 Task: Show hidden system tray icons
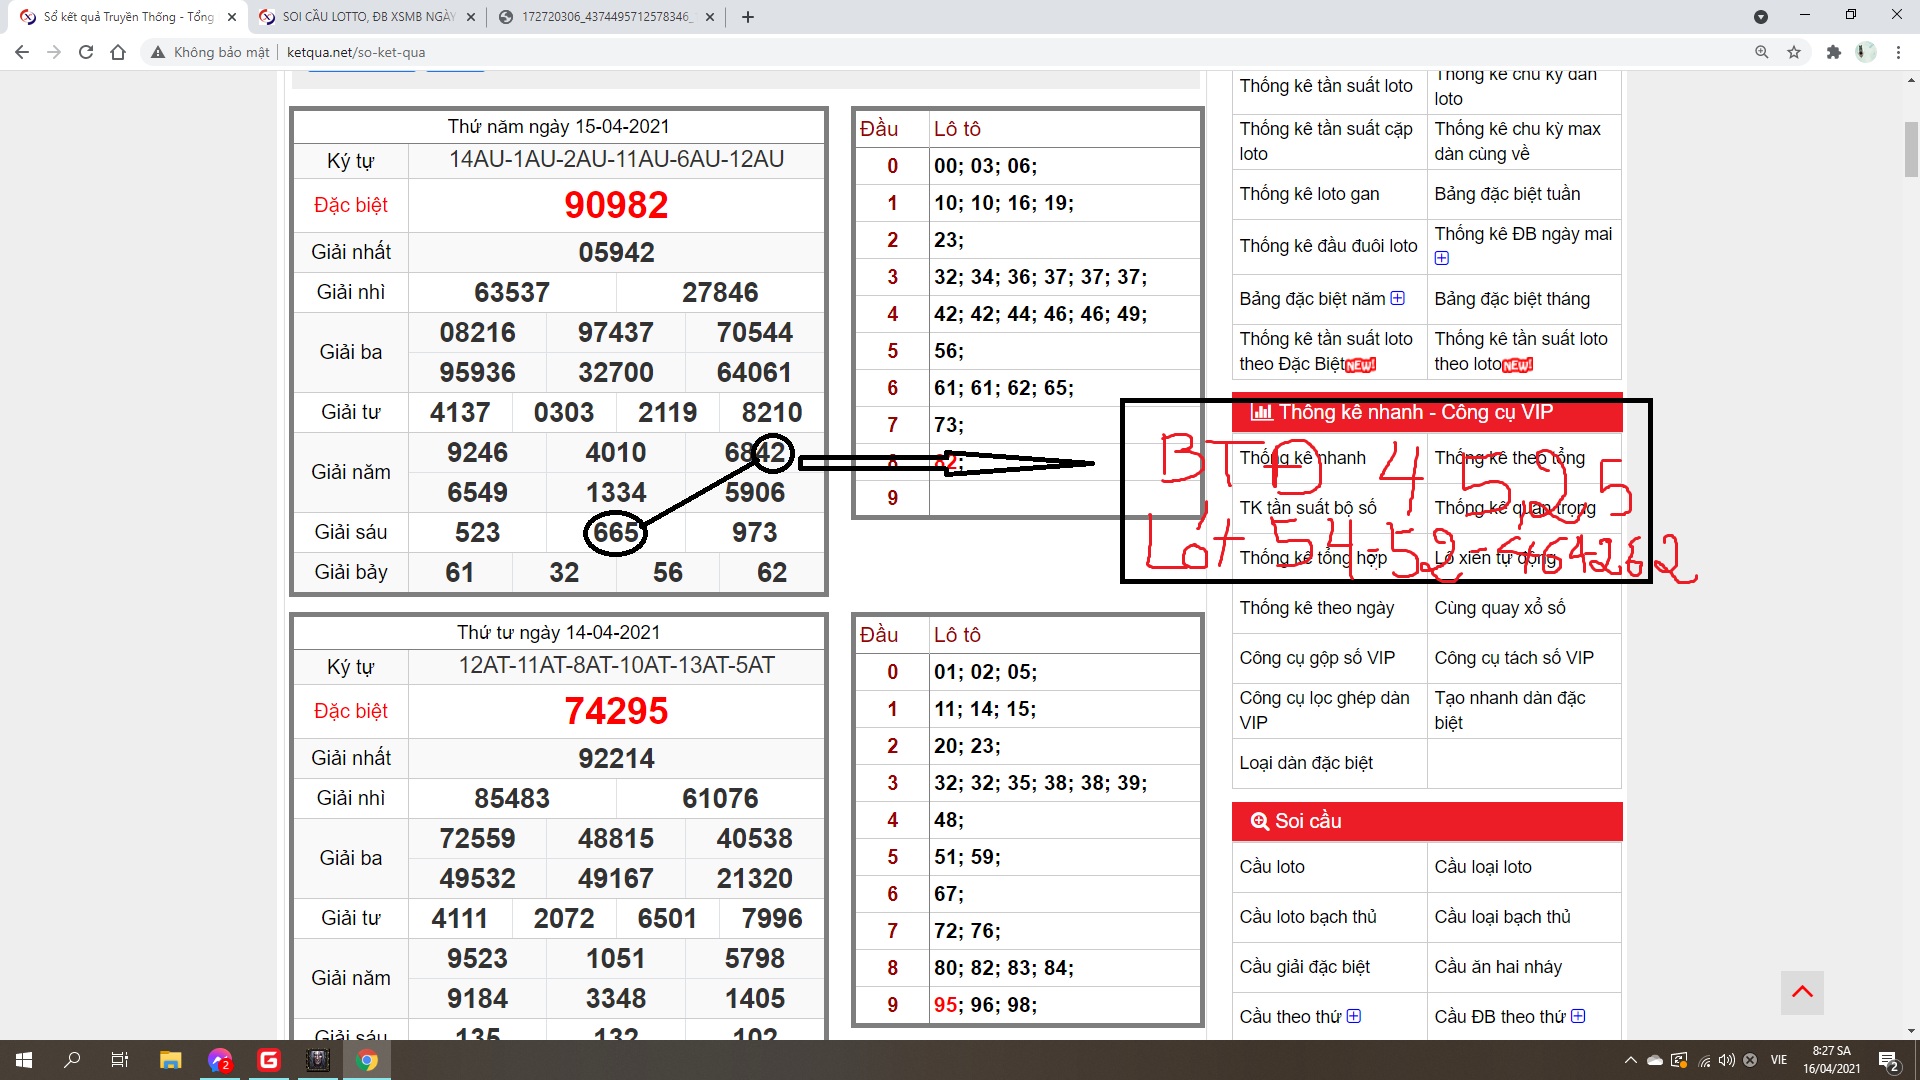(1631, 1060)
